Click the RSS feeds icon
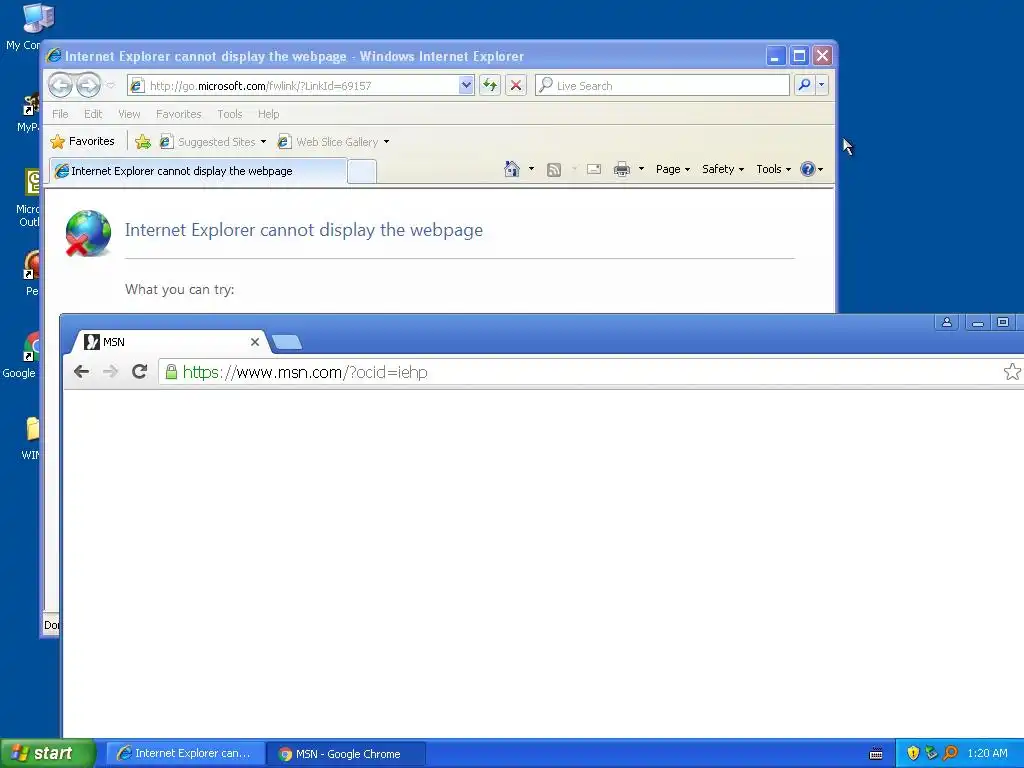This screenshot has height=768, width=1024. coord(554,170)
